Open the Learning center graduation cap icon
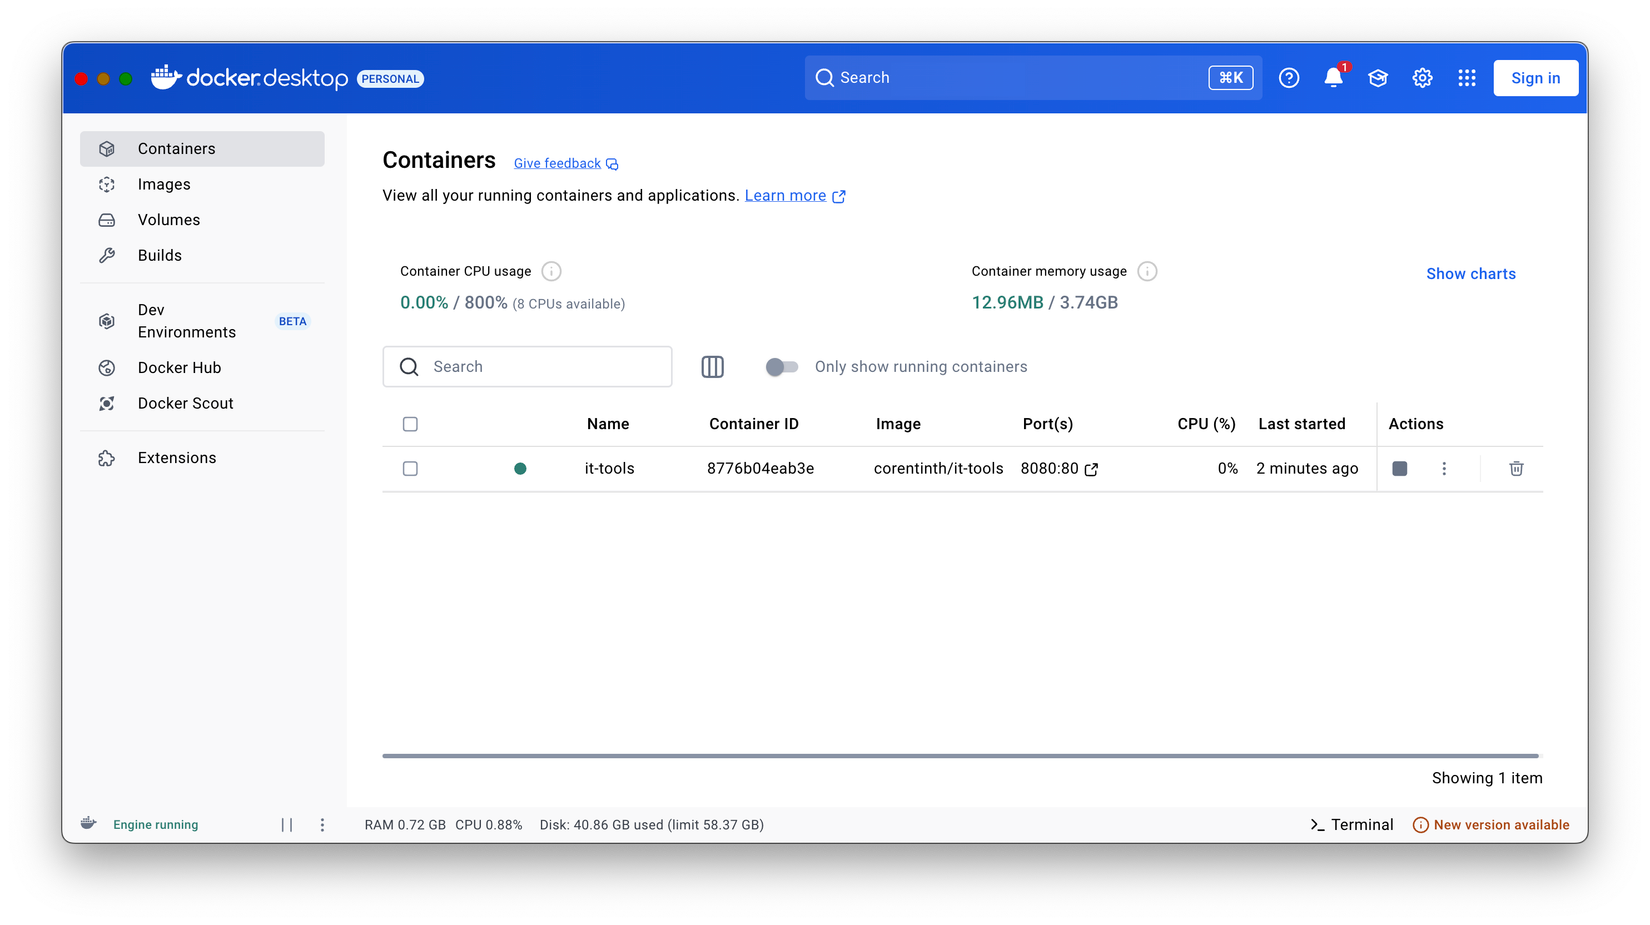This screenshot has height=925, width=1650. (1377, 78)
